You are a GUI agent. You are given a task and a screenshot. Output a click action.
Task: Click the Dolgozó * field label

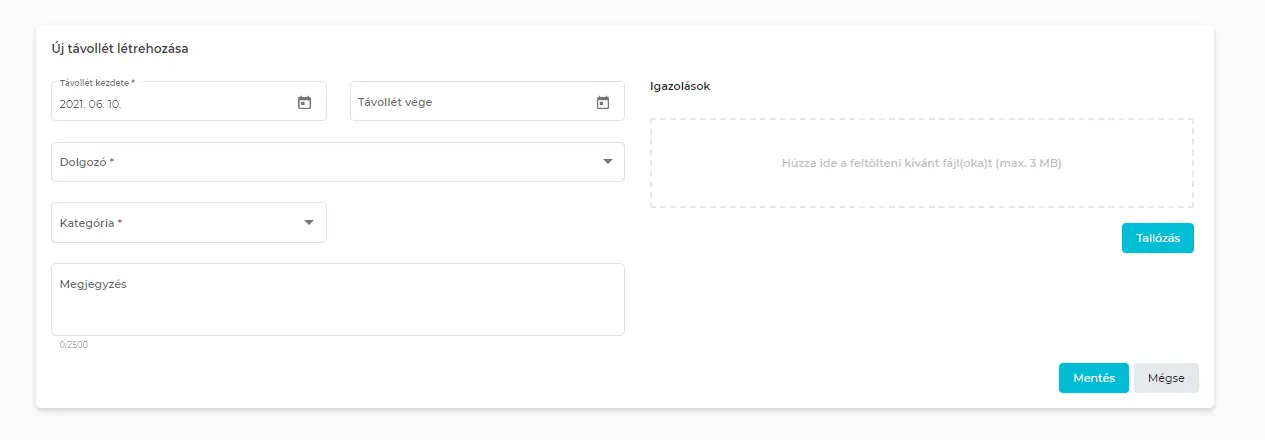pos(87,162)
